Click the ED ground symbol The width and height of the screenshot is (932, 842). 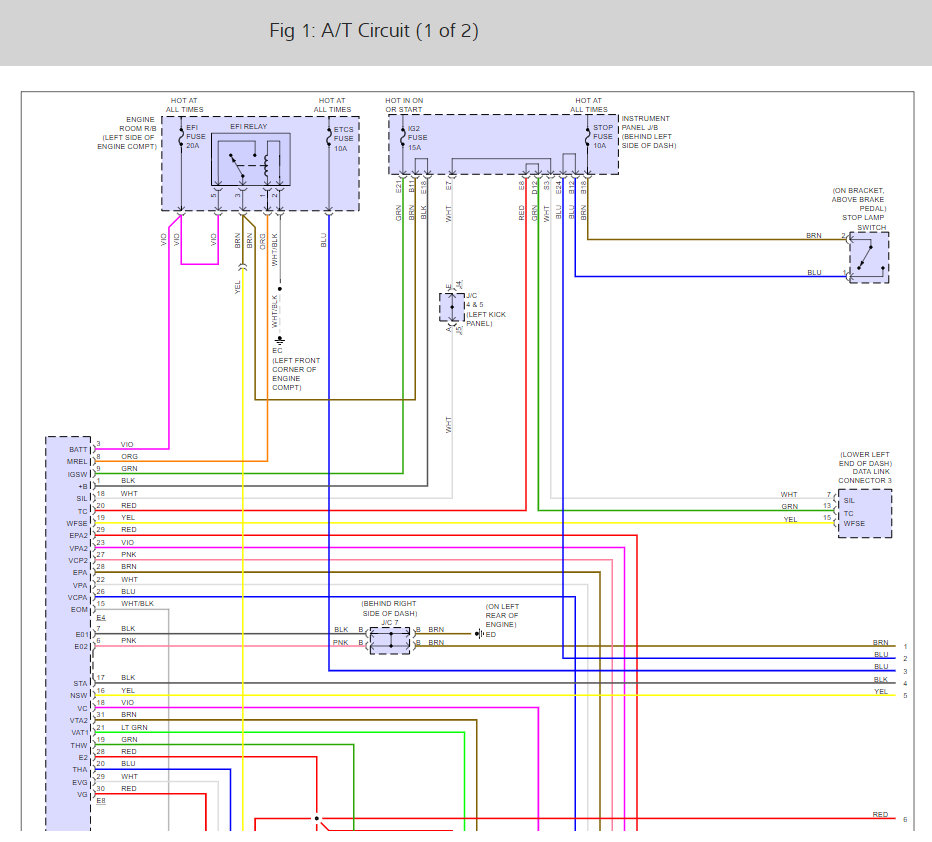479,635
